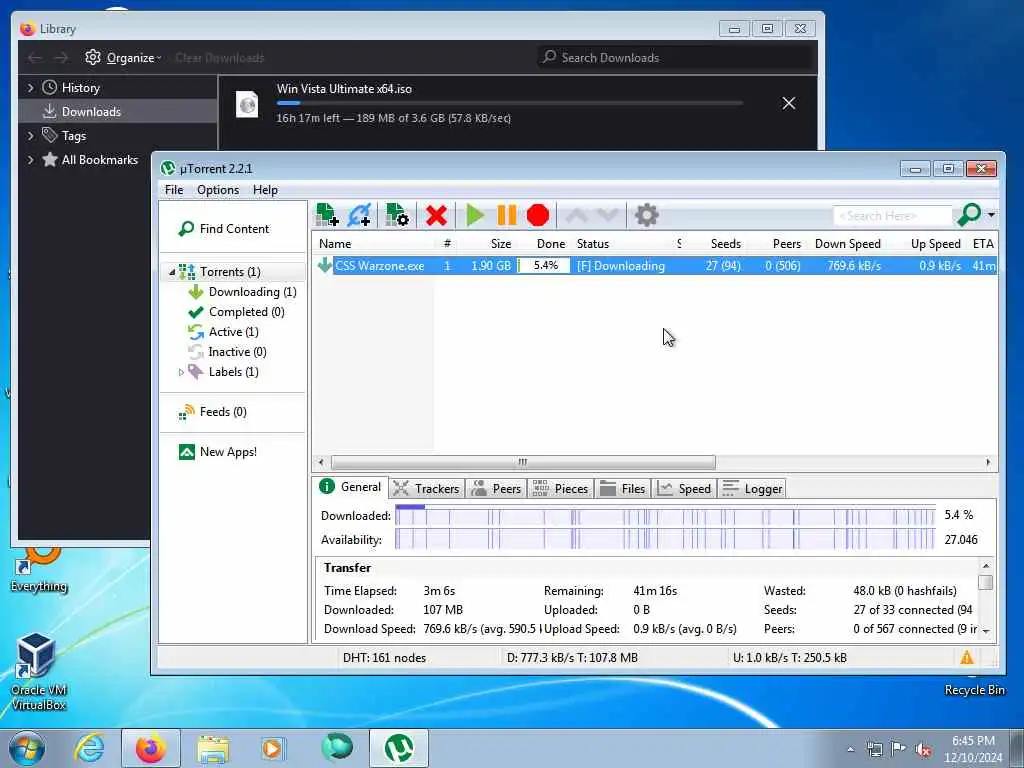Switch to the Files tab
This screenshot has width=1024, height=768.
(622, 488)
